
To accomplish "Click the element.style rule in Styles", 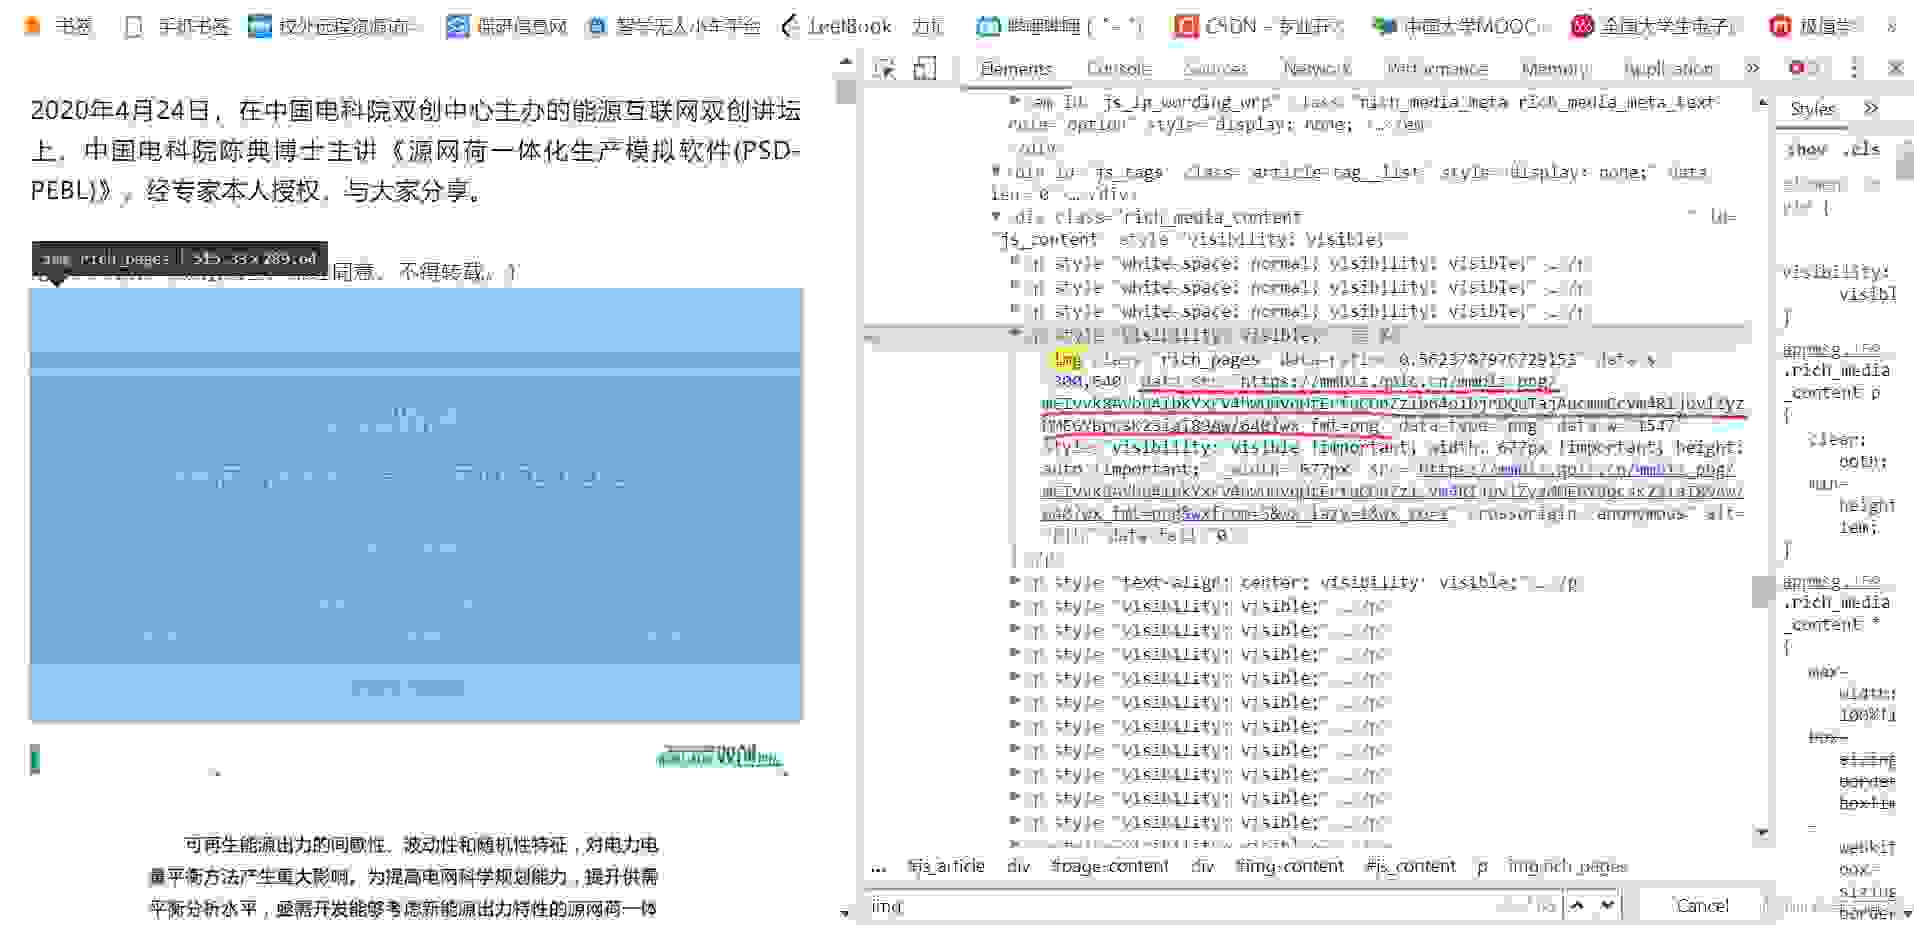I will (1832, 195).
